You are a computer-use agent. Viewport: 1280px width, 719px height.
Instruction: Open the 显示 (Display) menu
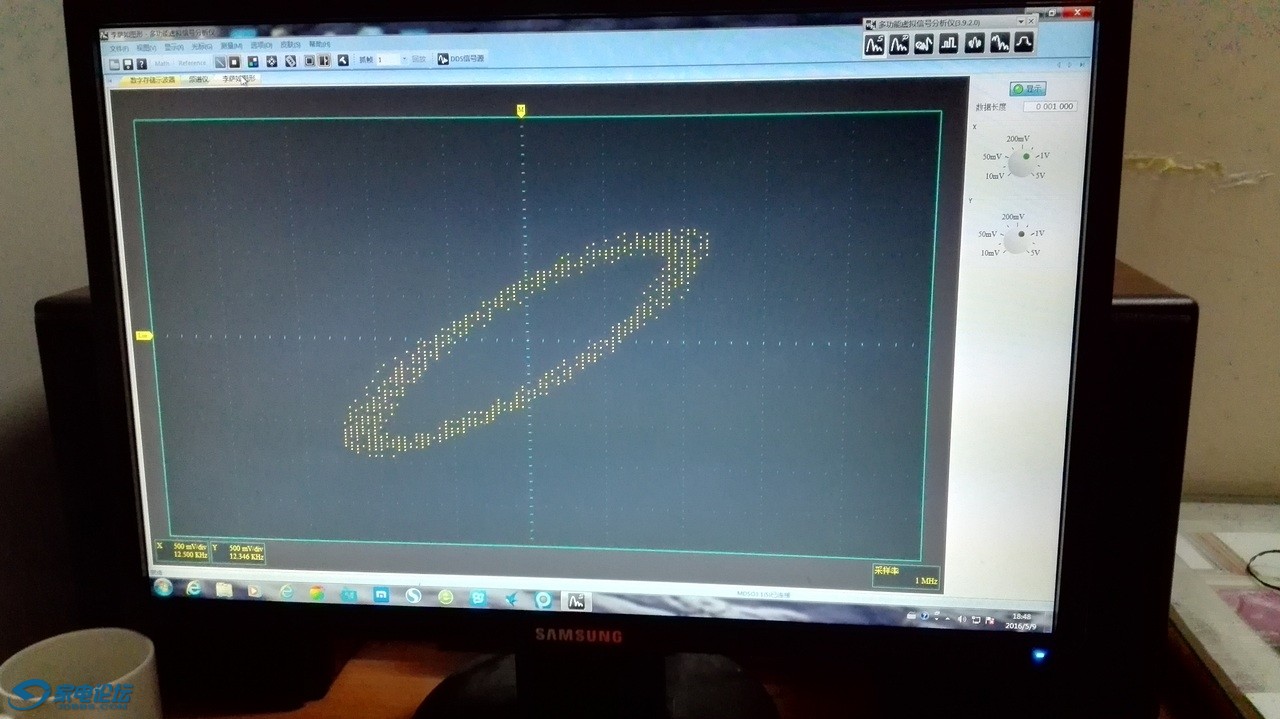(174, 47)
